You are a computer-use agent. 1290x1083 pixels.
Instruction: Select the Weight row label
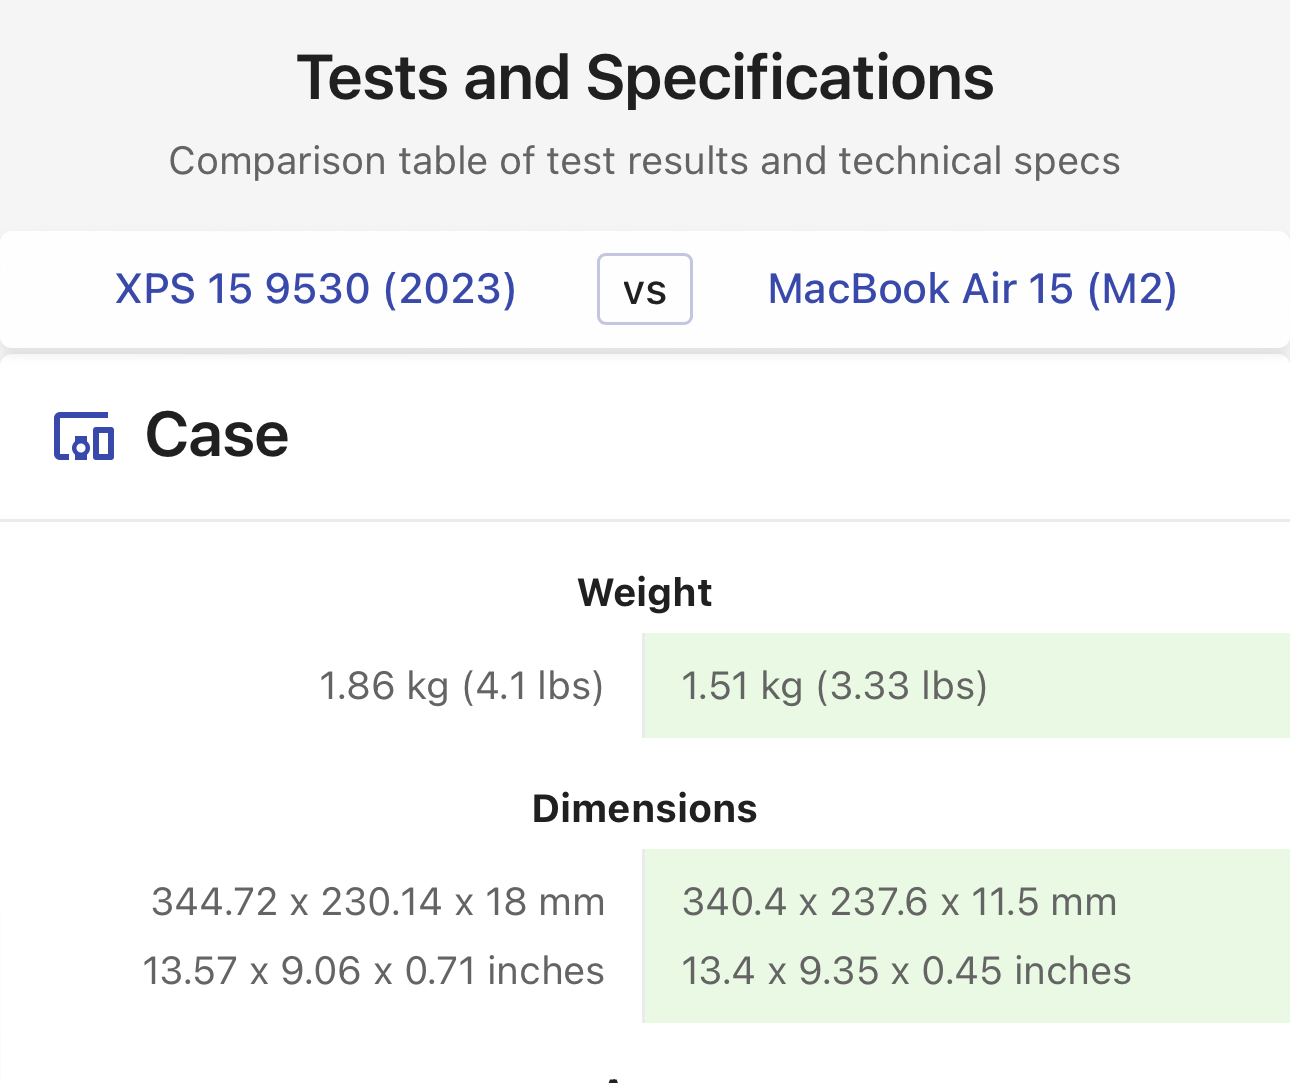coord(645,592)
